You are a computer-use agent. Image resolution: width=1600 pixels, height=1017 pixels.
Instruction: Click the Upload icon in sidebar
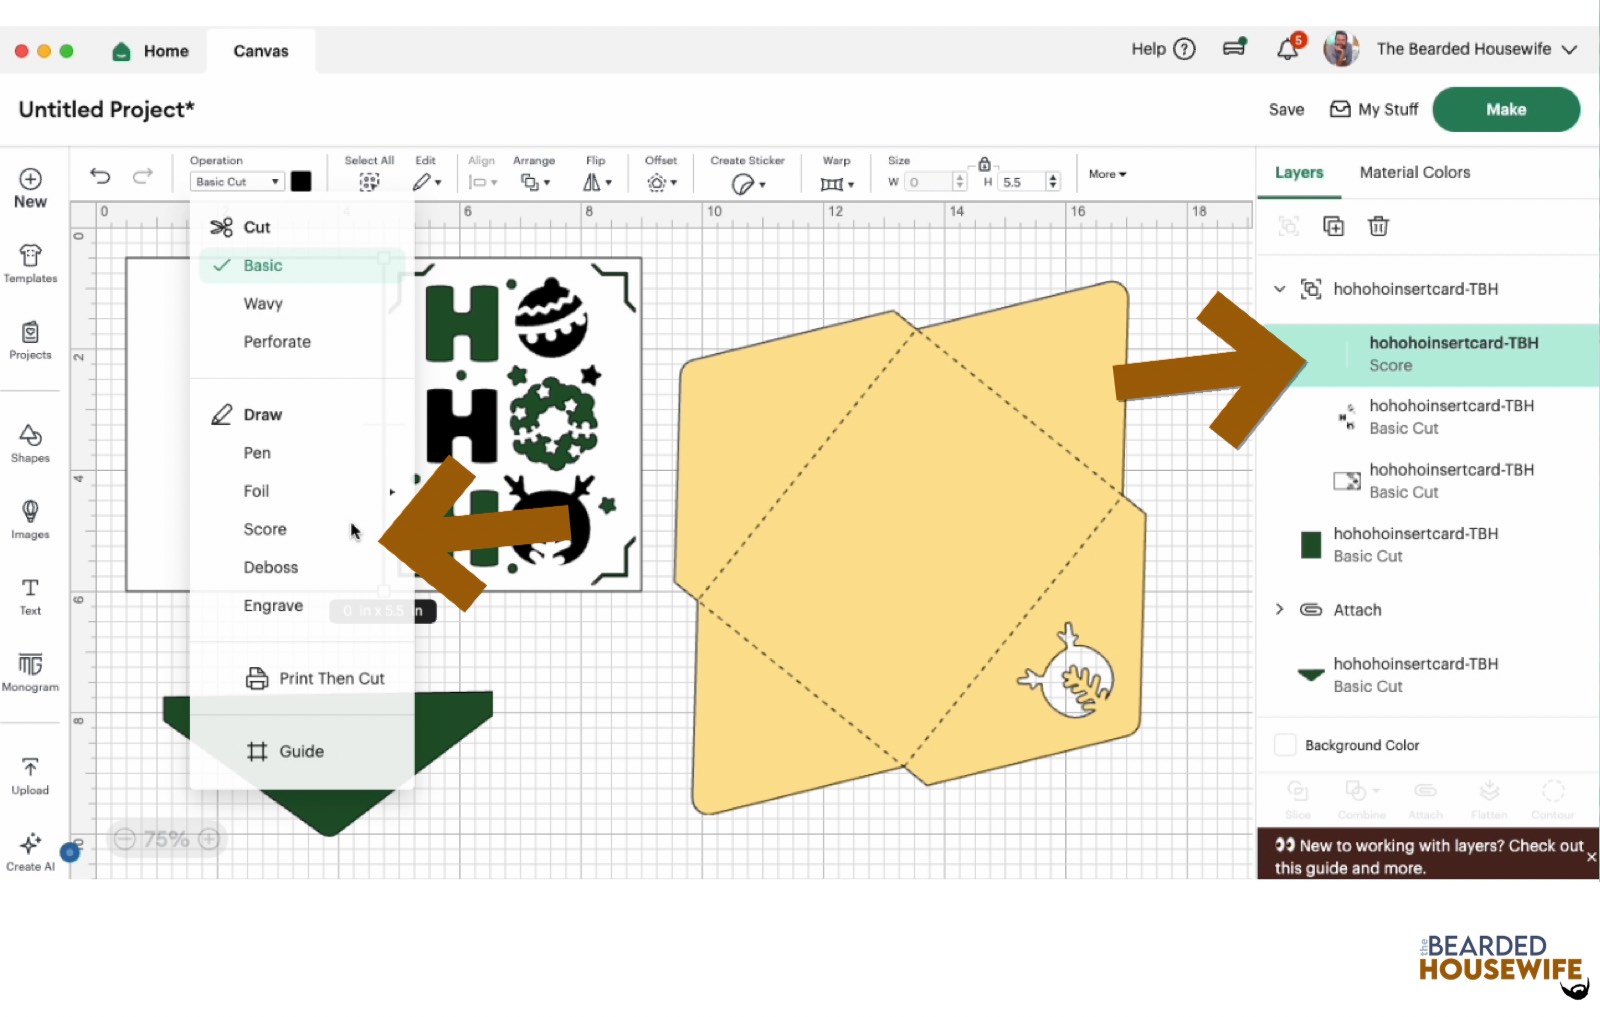(30, 775)
